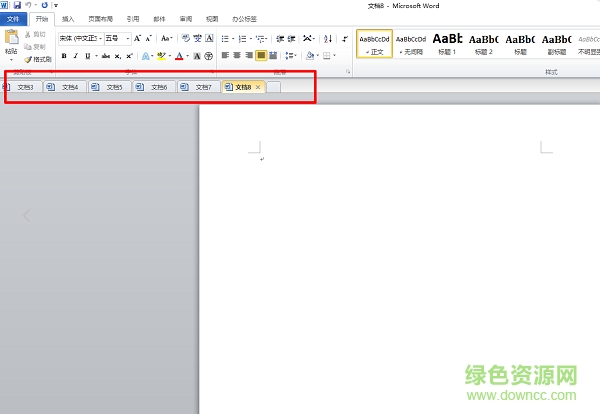
Task: Click the strikethrough abc icon
Action: pyautogui.click(x=104, y=56)
